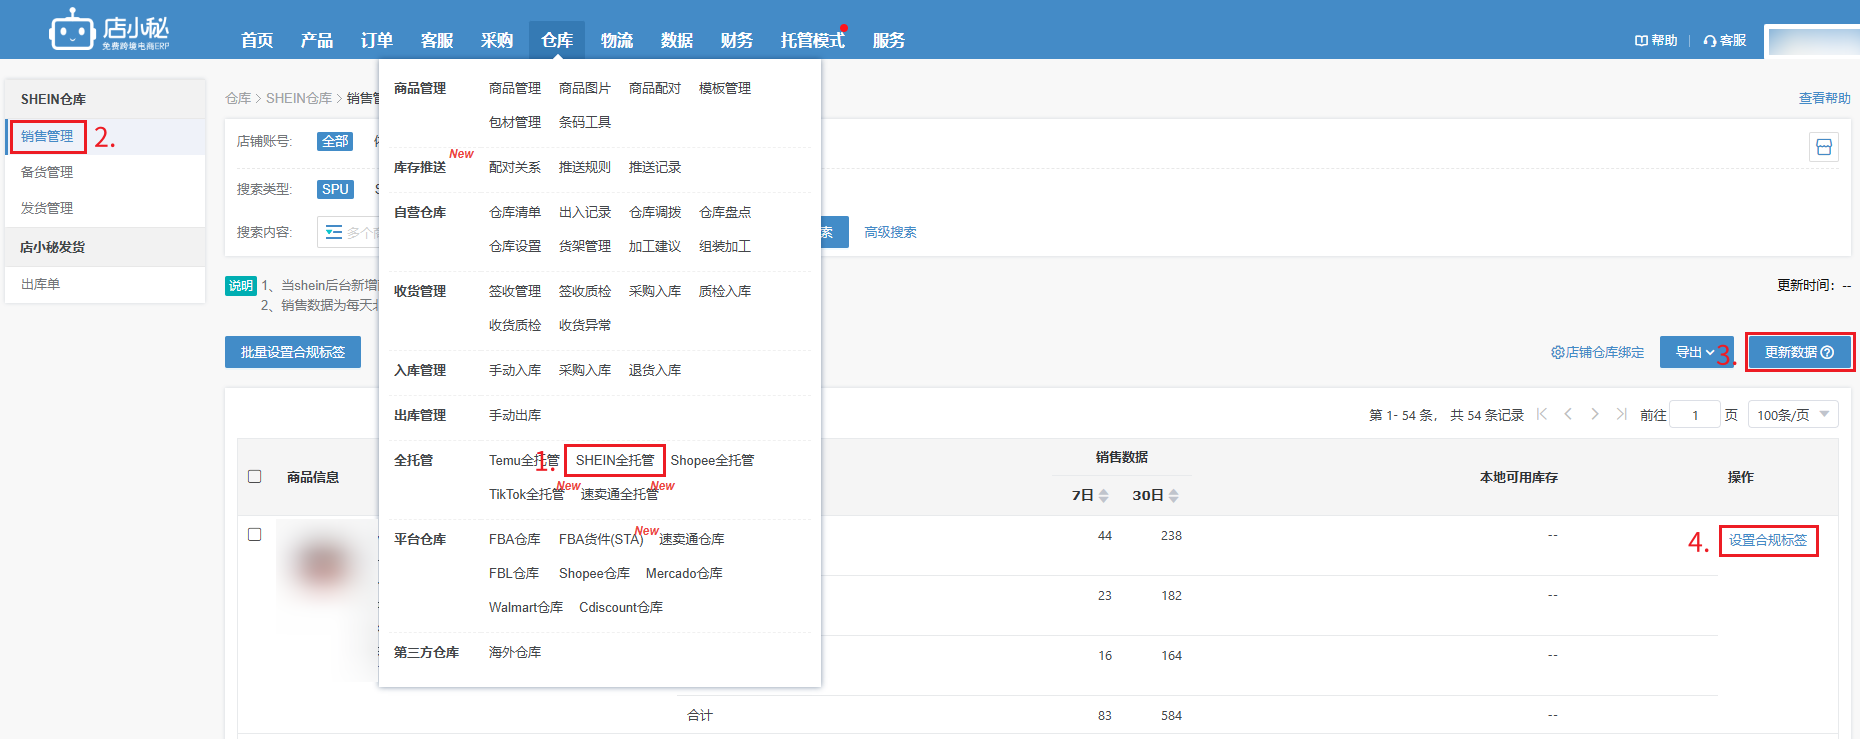Select 出库单 in left sidebar
Screen dimensions: 1860x739
click(40, 284)
